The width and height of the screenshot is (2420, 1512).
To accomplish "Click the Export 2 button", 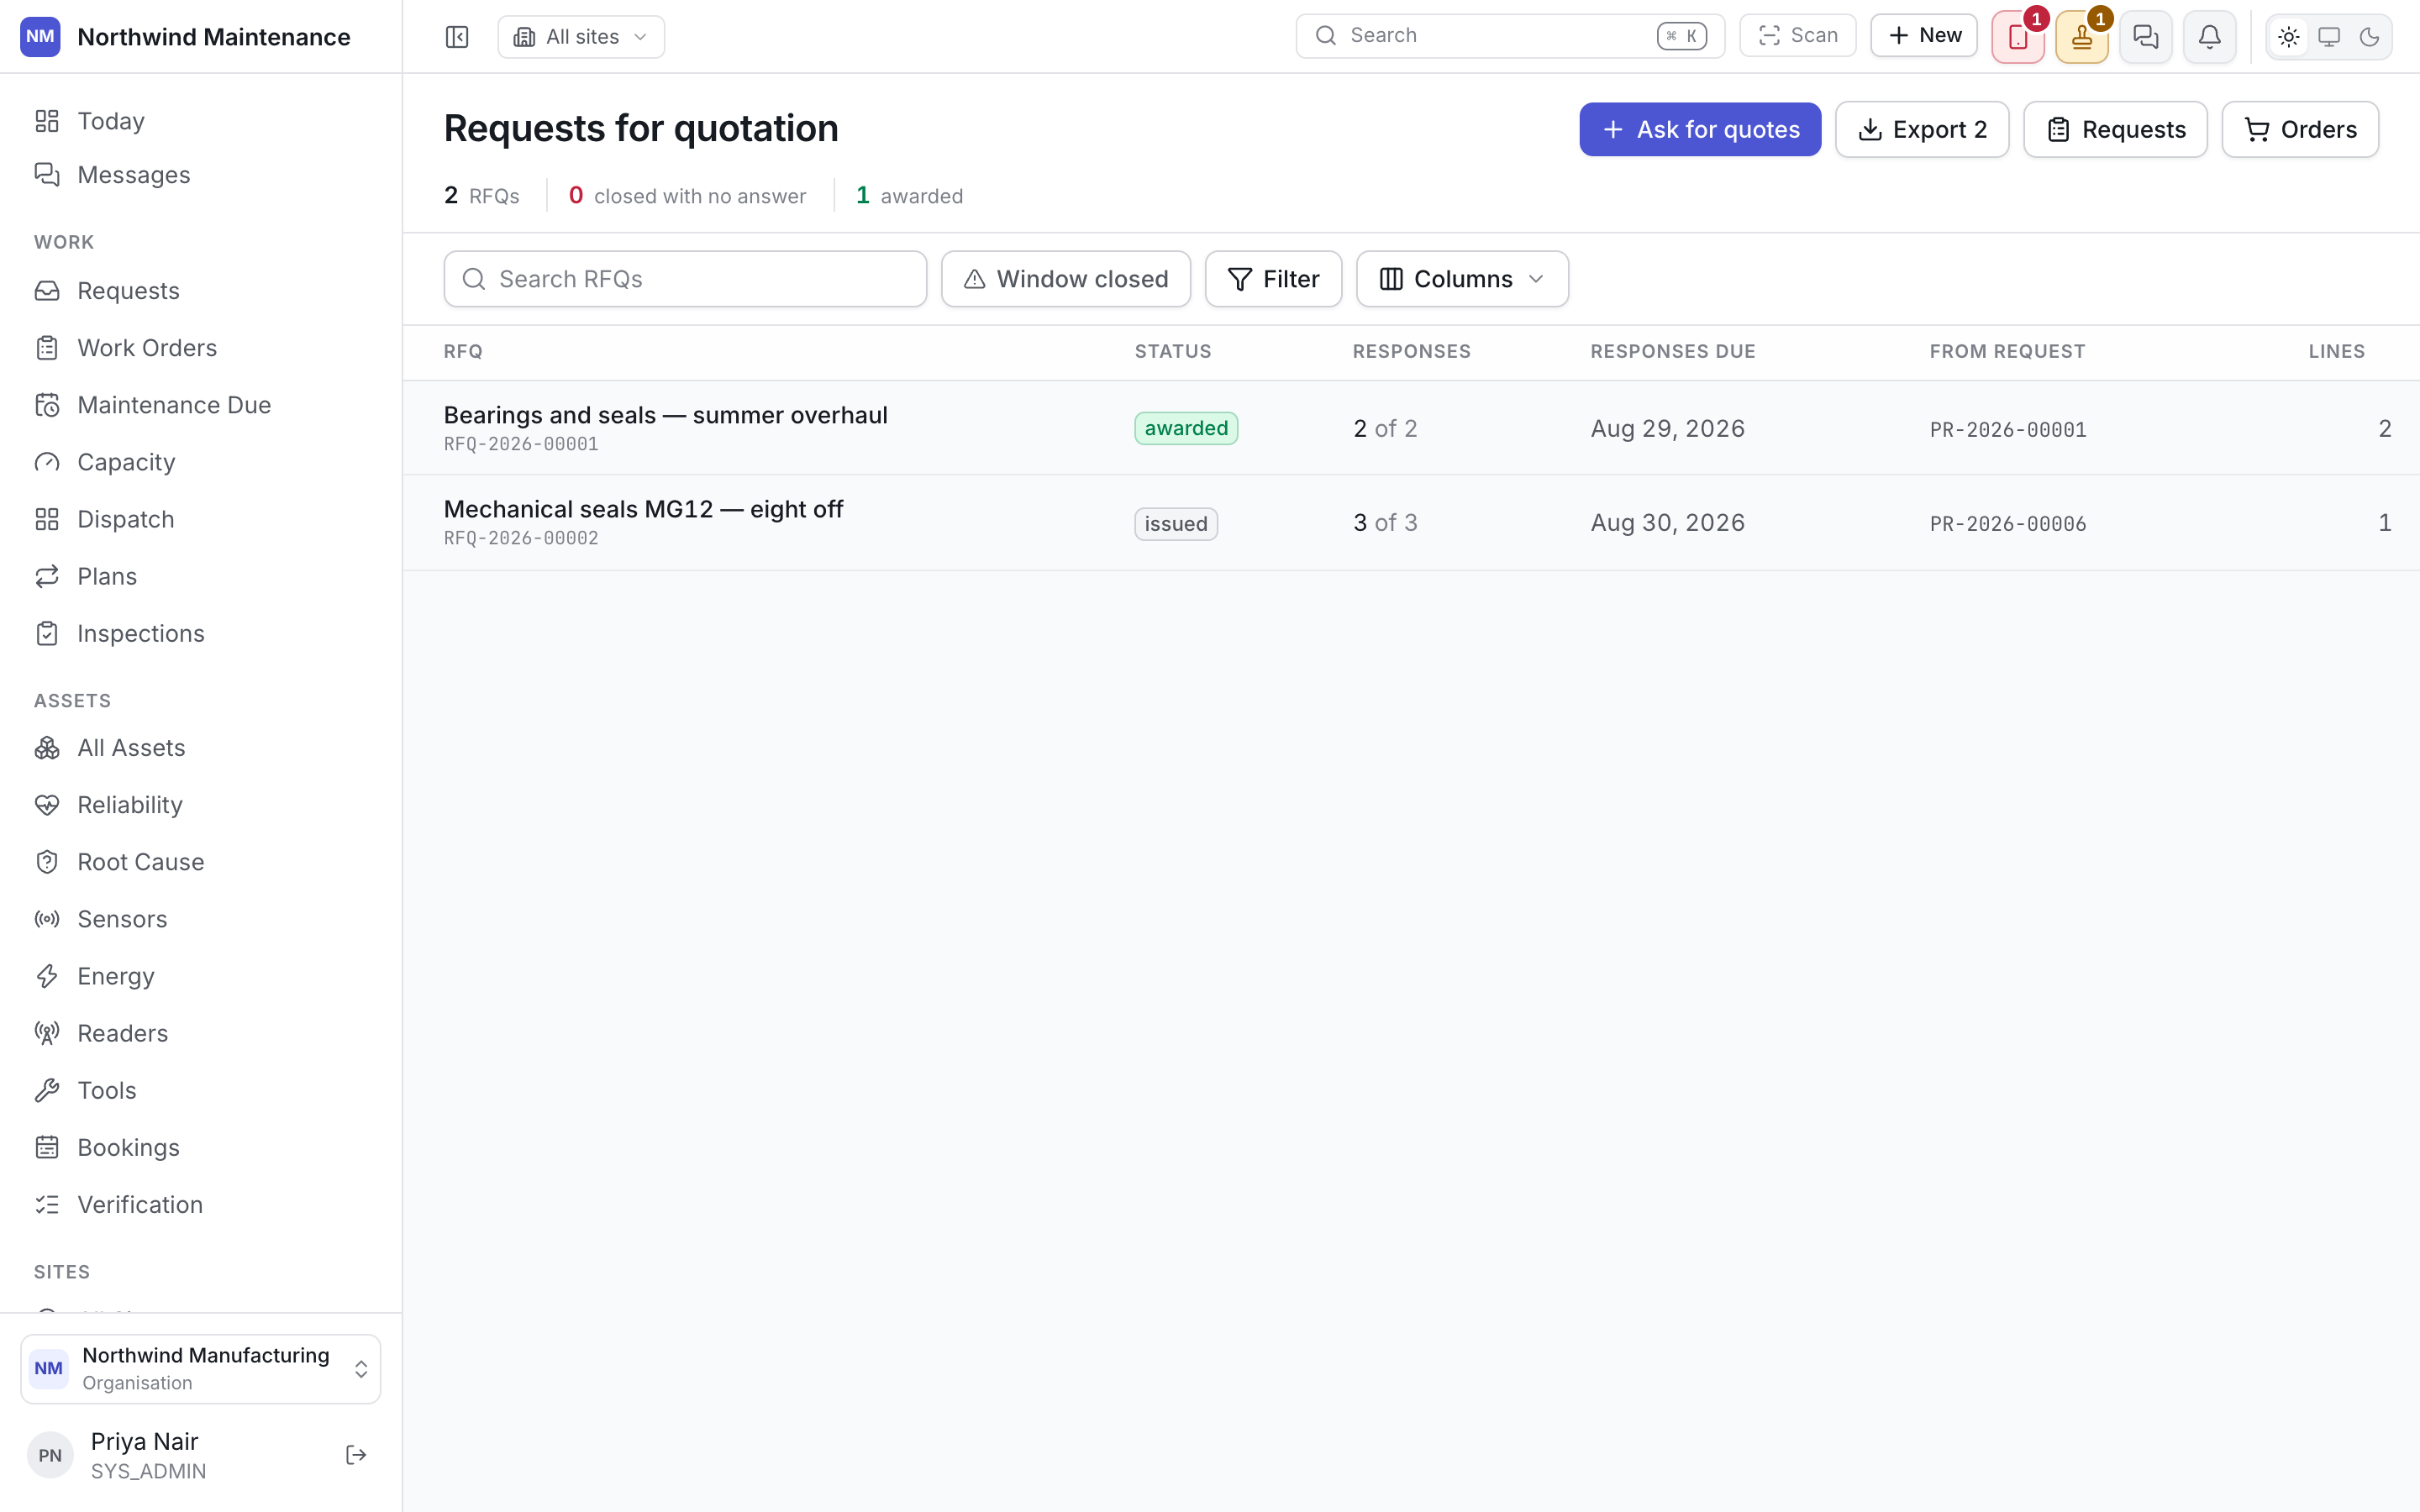I will tap(1922, 129).
